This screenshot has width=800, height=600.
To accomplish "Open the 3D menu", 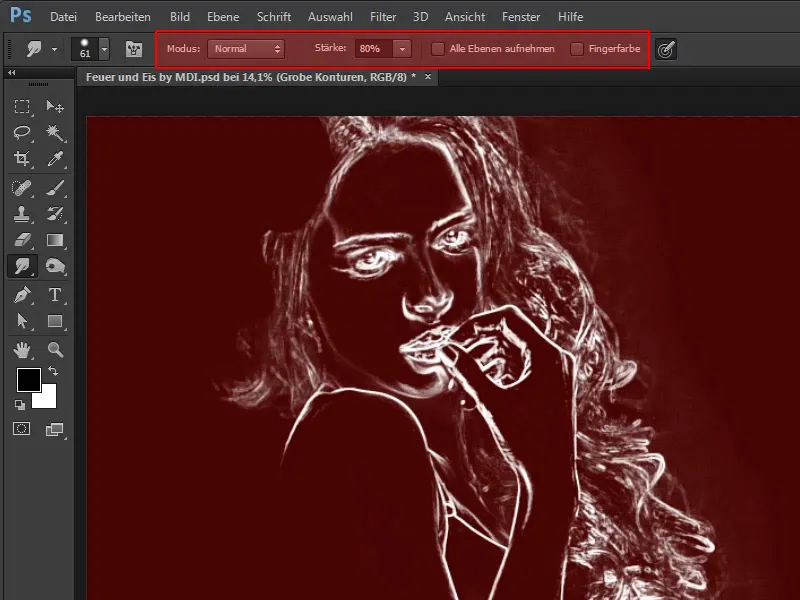I will (x=420, y=17).
